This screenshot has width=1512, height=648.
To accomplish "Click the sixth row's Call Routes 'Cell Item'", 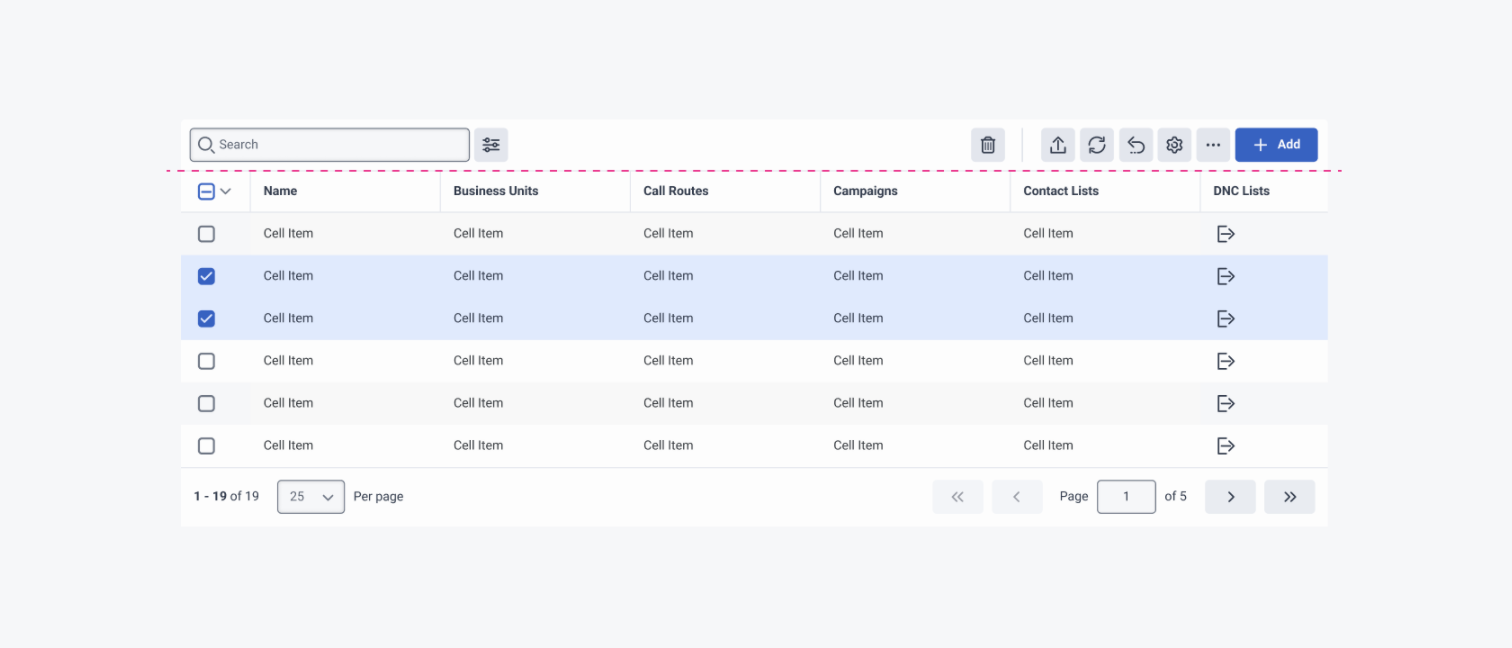I will 668,446.
